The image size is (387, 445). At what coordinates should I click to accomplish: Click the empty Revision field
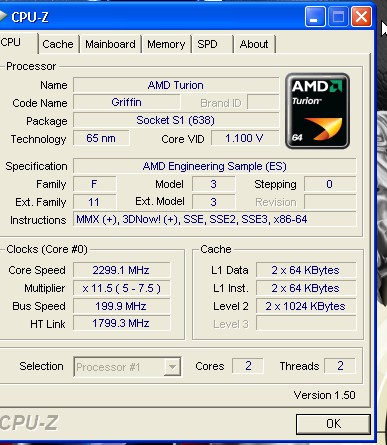(330, 202)
